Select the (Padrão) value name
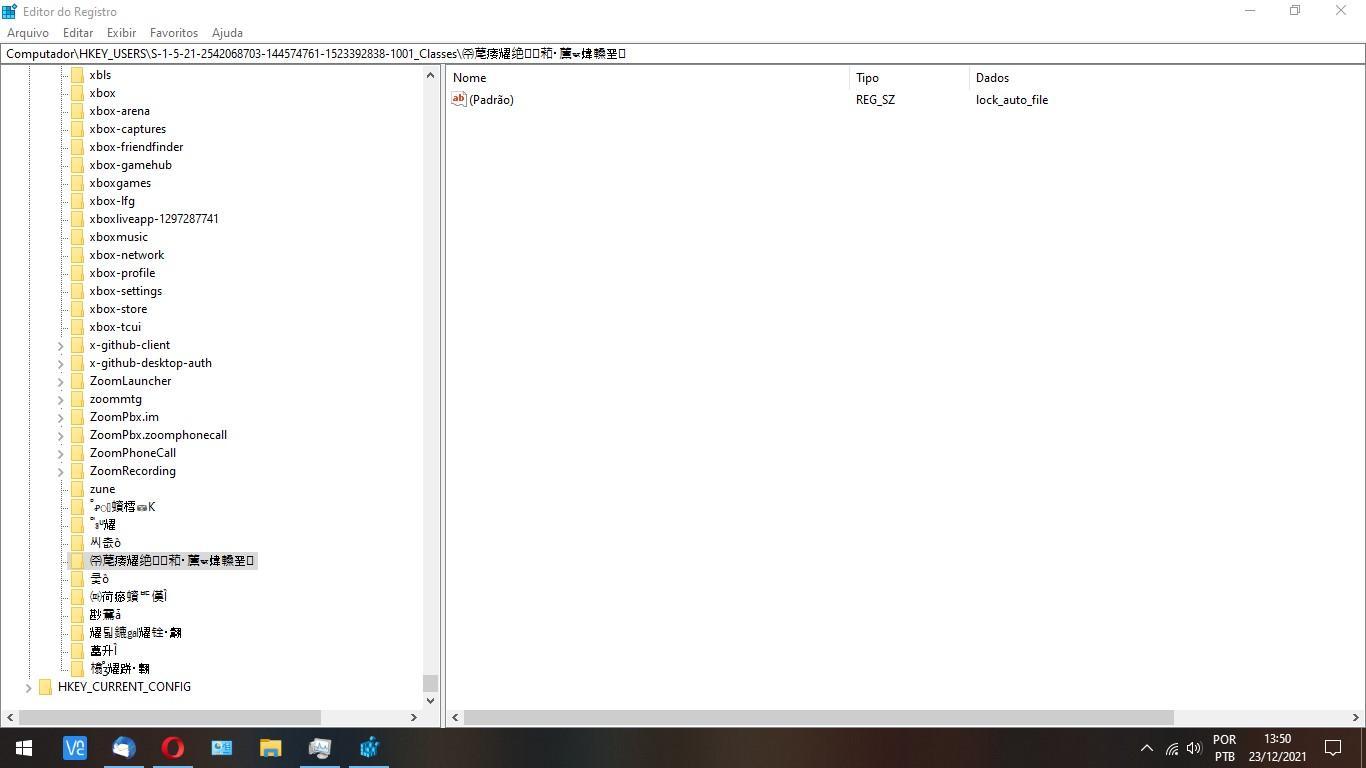The image size is (1366, 768). point(491,100)
